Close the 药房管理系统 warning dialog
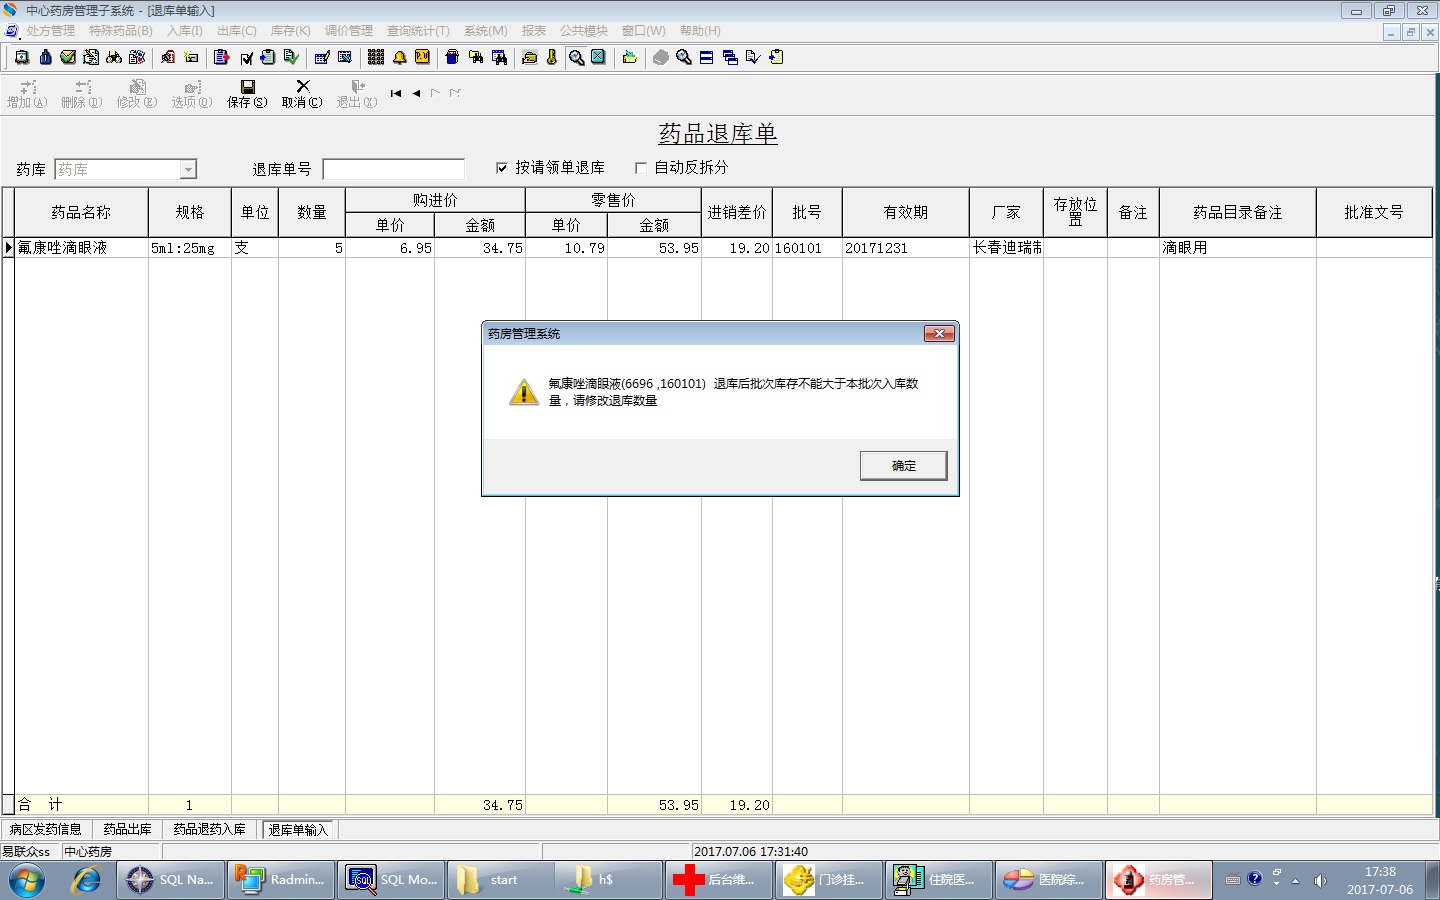The image size is (1440, 900). (939, 333)
